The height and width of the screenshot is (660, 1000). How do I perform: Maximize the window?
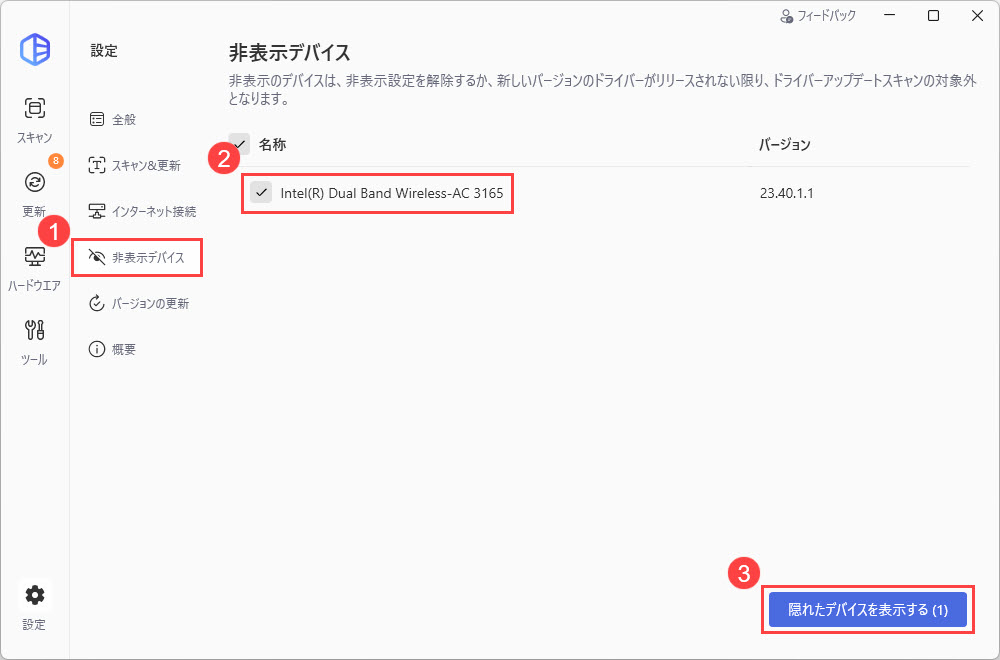(933, 16)
